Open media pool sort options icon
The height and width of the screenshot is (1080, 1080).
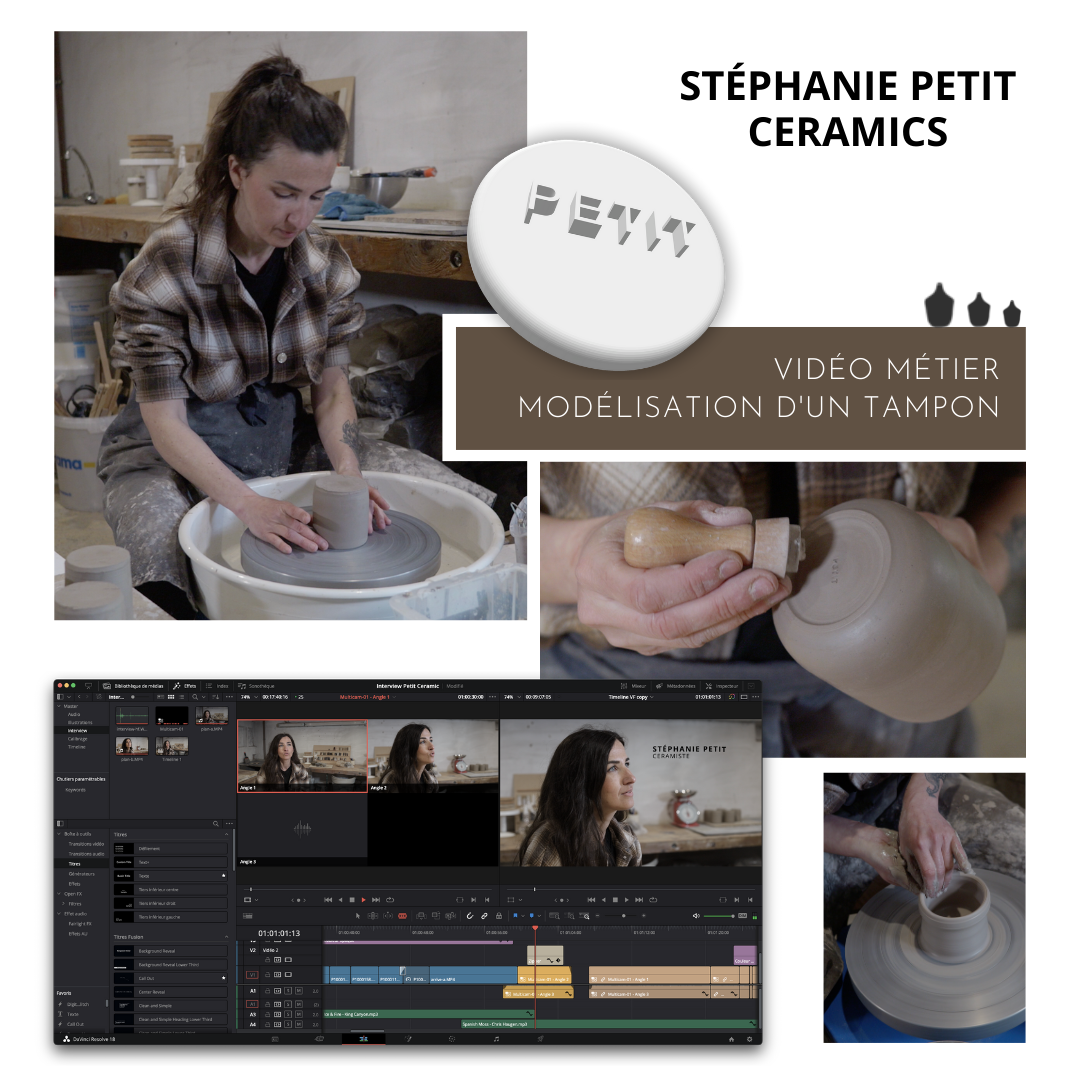pos(216,697)
